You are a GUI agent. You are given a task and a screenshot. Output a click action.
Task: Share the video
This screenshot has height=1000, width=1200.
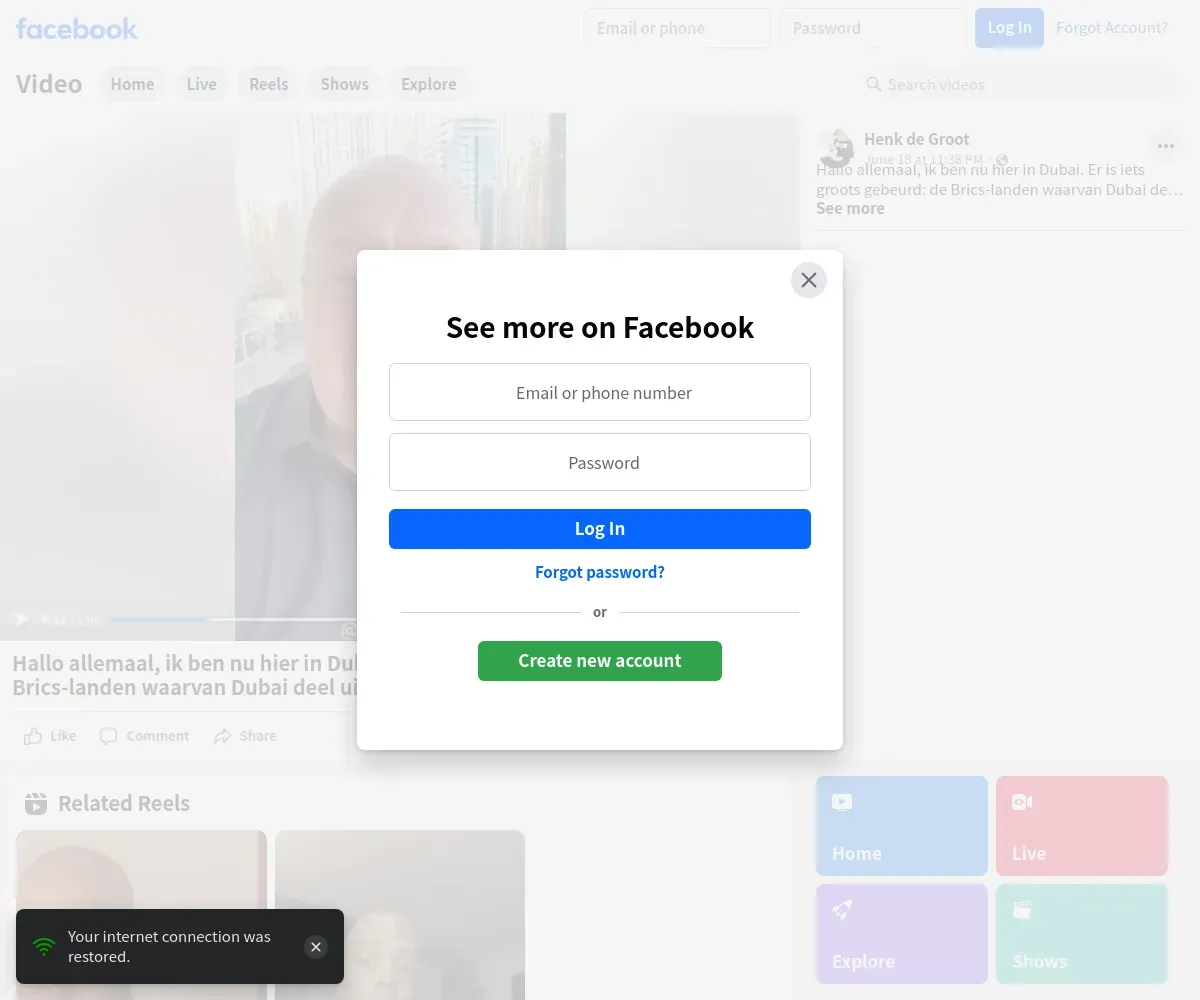pyautogui.click(x=245, y=736)
